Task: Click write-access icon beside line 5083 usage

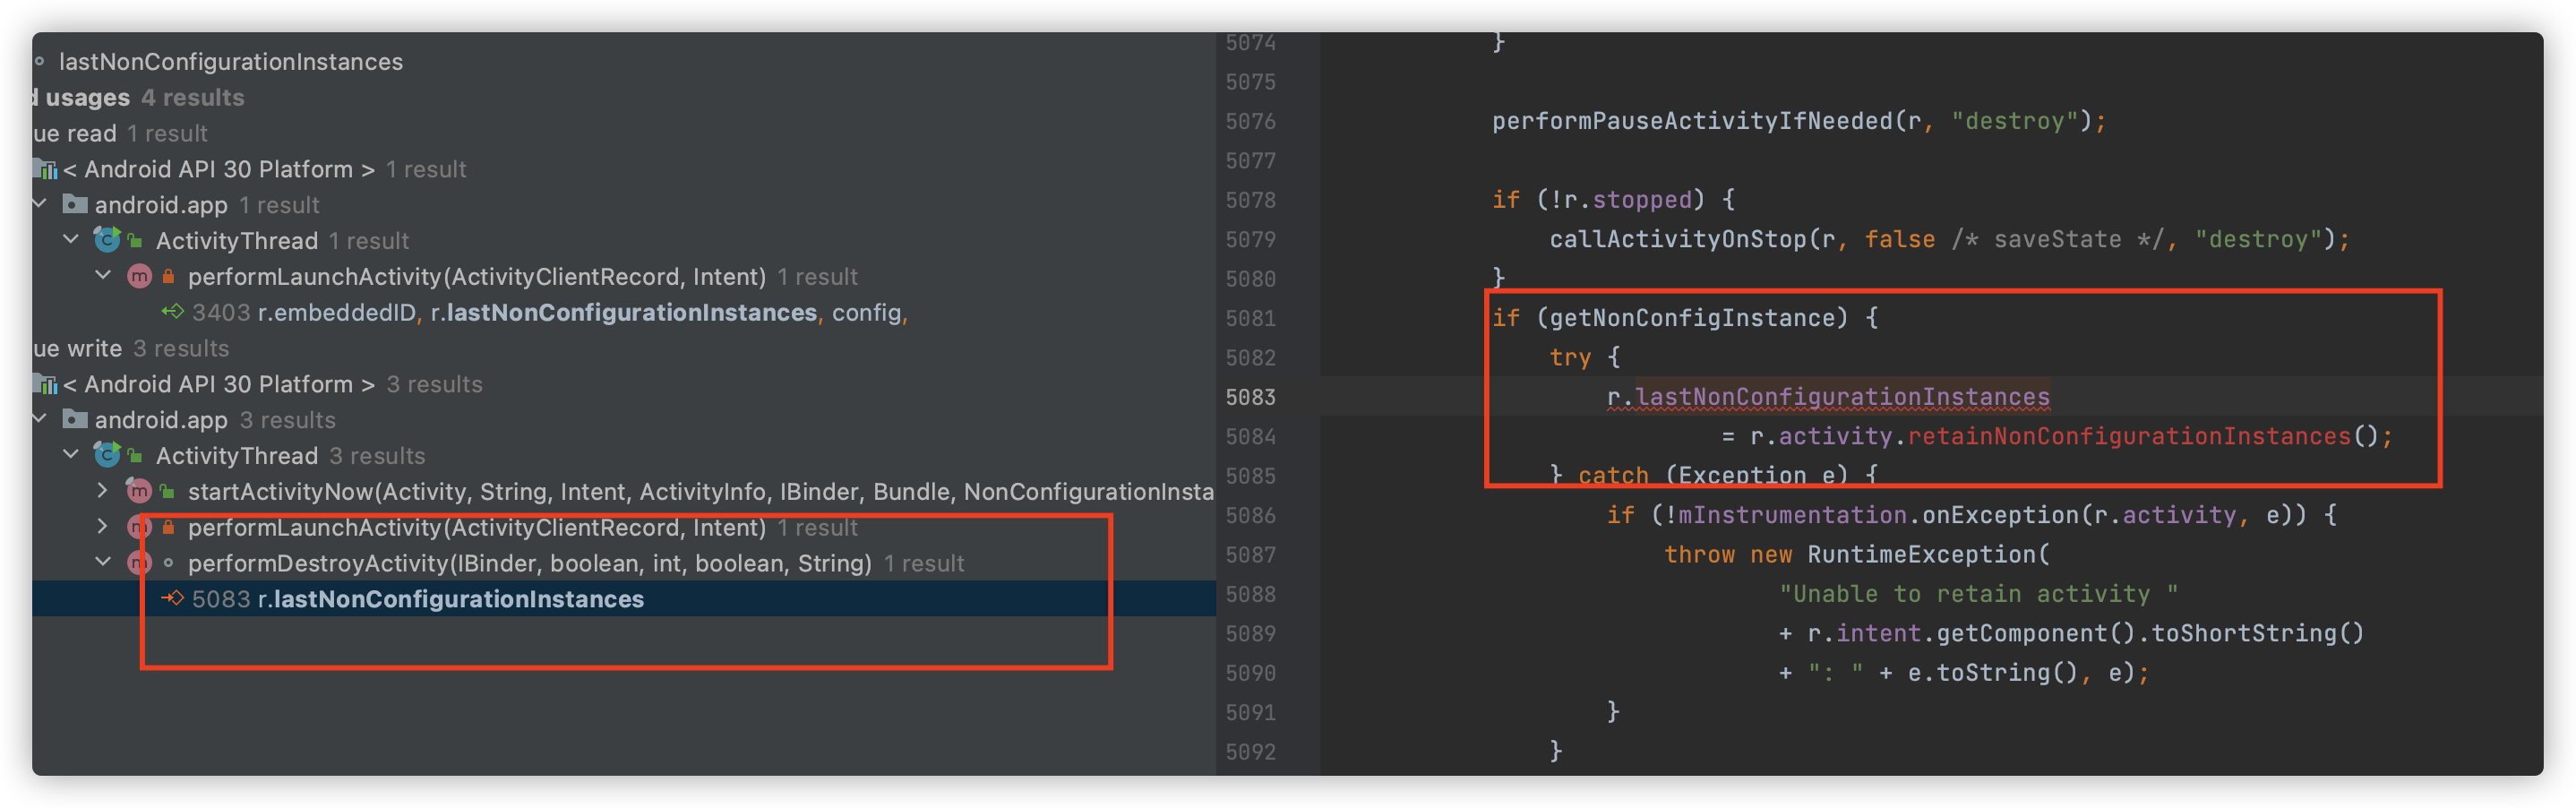Action: 172,598
